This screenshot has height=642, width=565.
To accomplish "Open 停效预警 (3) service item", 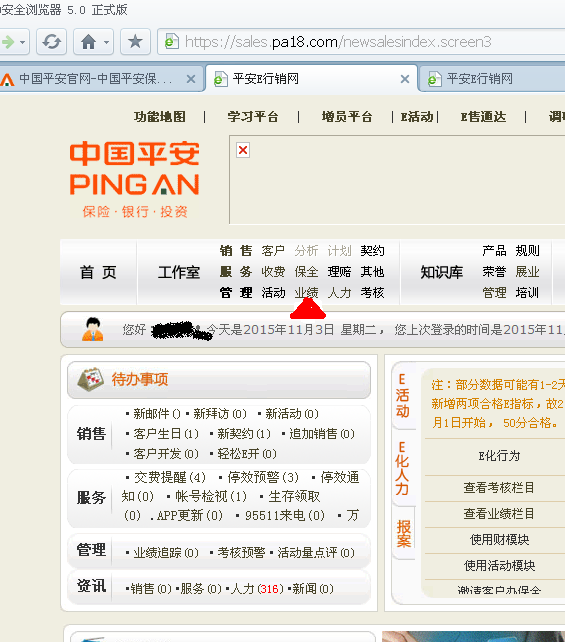I will pyautogui.click(x=263, y=477).
